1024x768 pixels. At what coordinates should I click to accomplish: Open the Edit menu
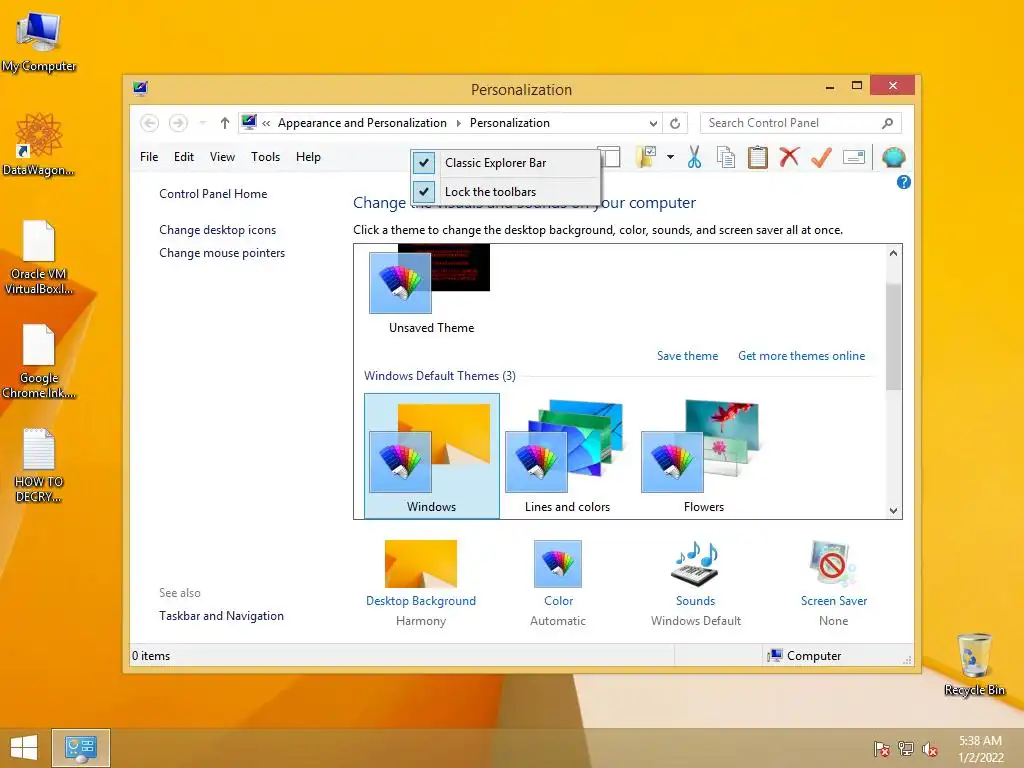point(184,157)
